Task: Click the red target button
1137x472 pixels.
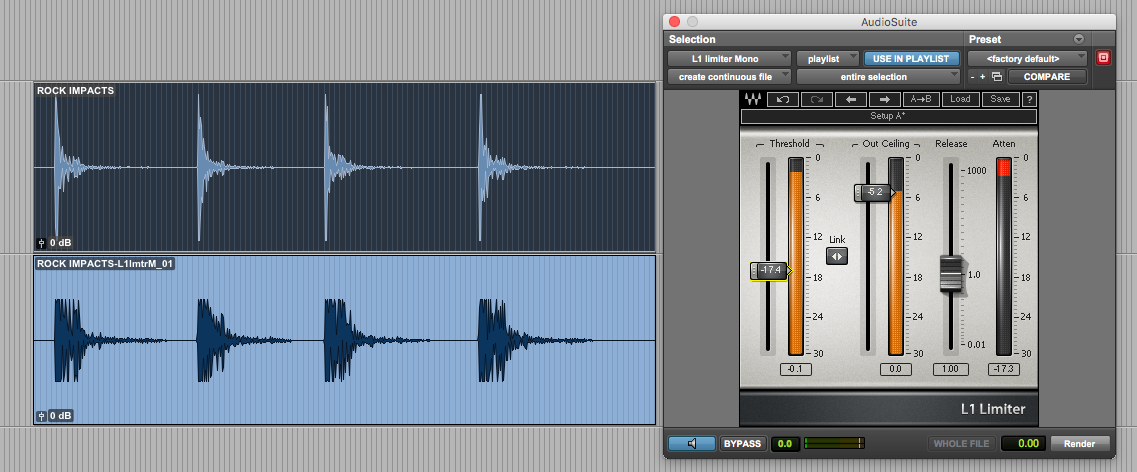Action: [x=1103, y=58]
